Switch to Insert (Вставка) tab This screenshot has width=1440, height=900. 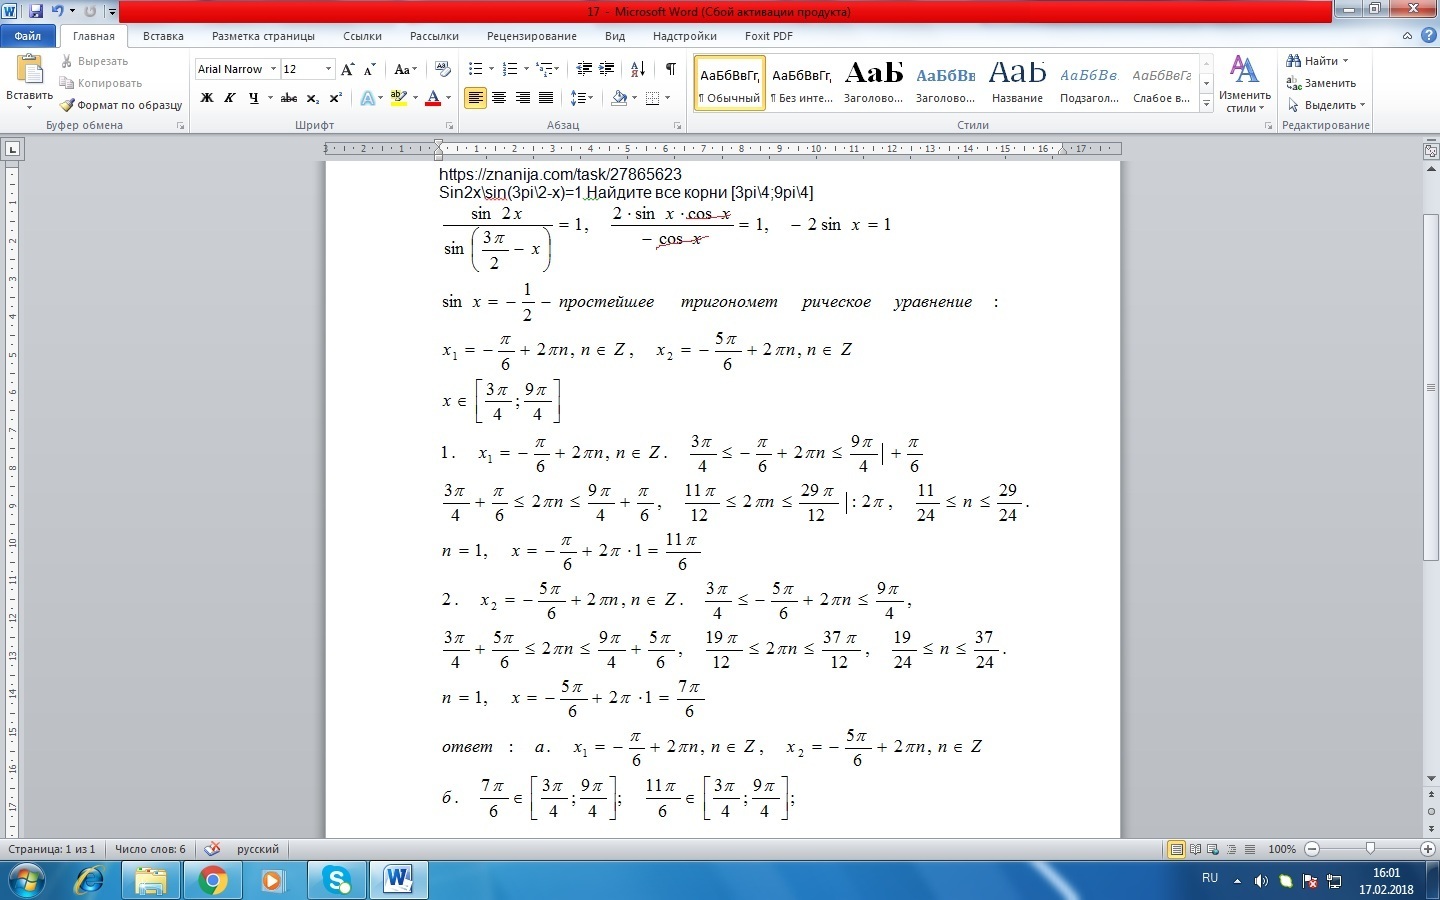tap(163, 36)
